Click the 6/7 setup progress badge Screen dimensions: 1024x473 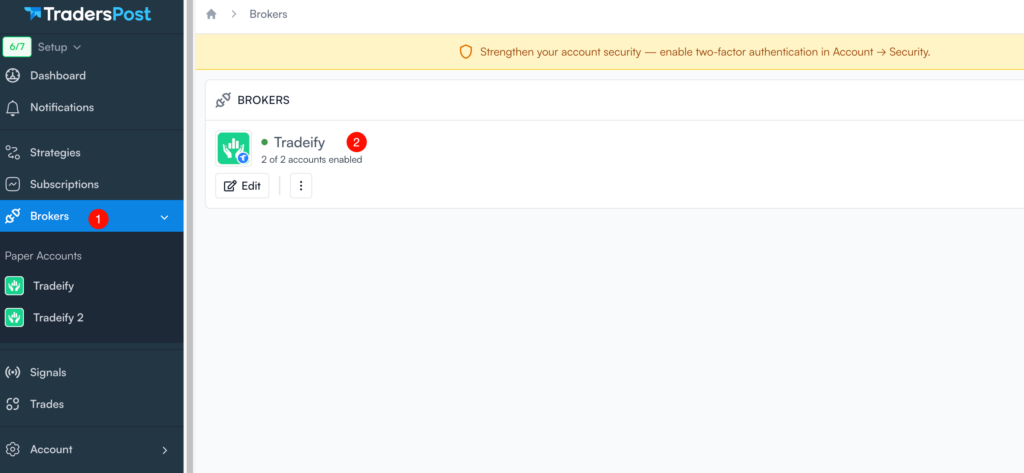[17, 47]
